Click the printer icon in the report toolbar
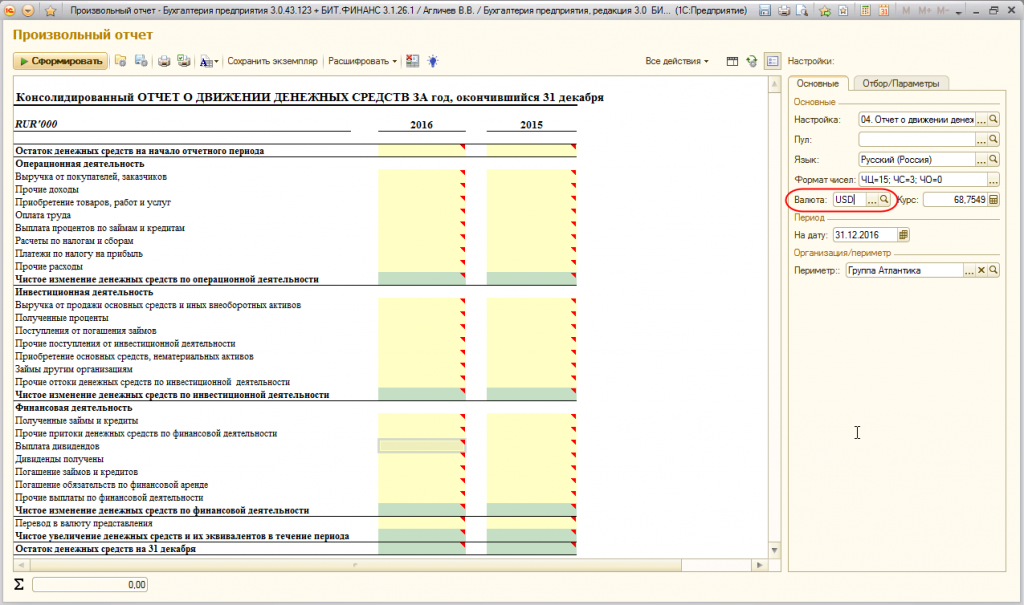Viewport: 1024px width, 605px height. [164, 61]
